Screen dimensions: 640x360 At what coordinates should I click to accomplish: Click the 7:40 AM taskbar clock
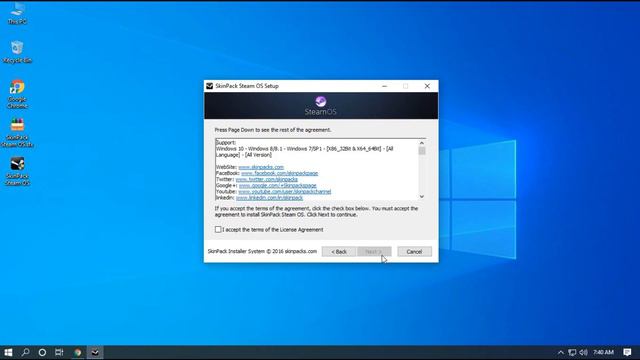603,352
